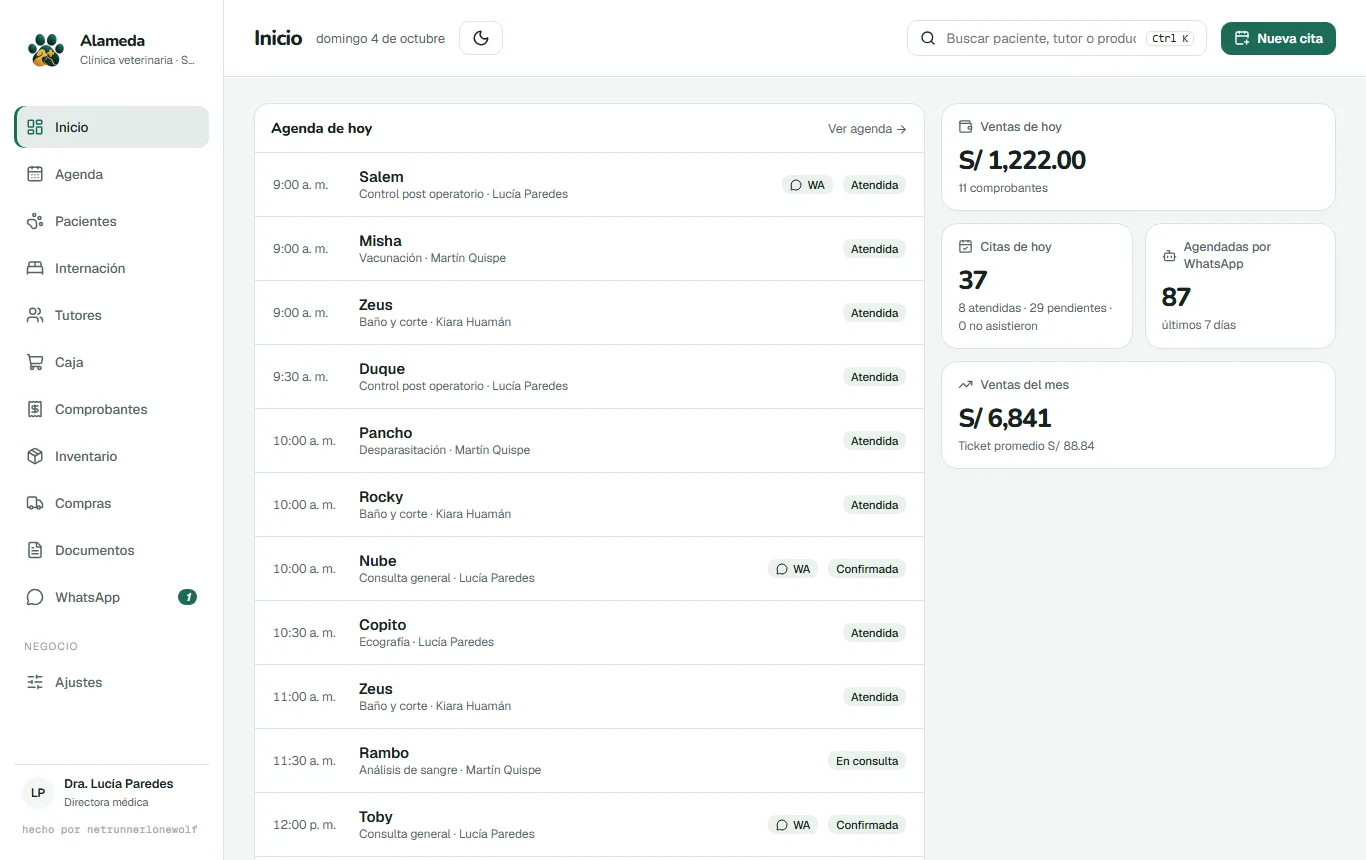
Task: Click the Tutores people icon
Action: [x=35, y=315]
